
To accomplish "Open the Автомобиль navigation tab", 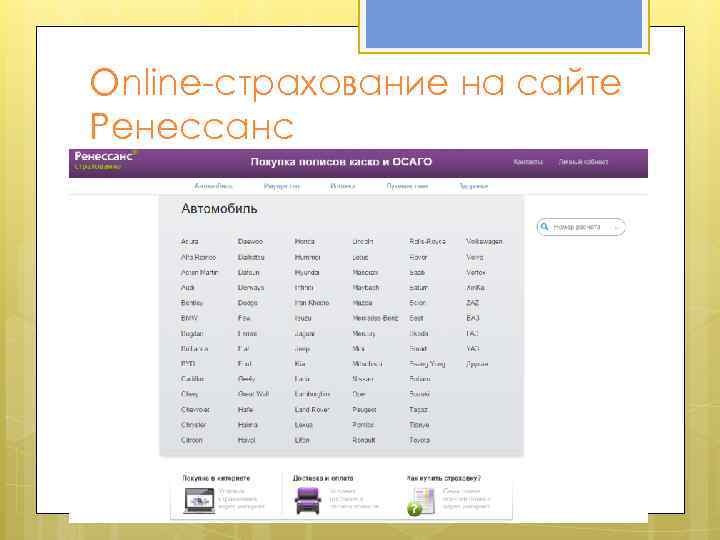I will point(214,186).
